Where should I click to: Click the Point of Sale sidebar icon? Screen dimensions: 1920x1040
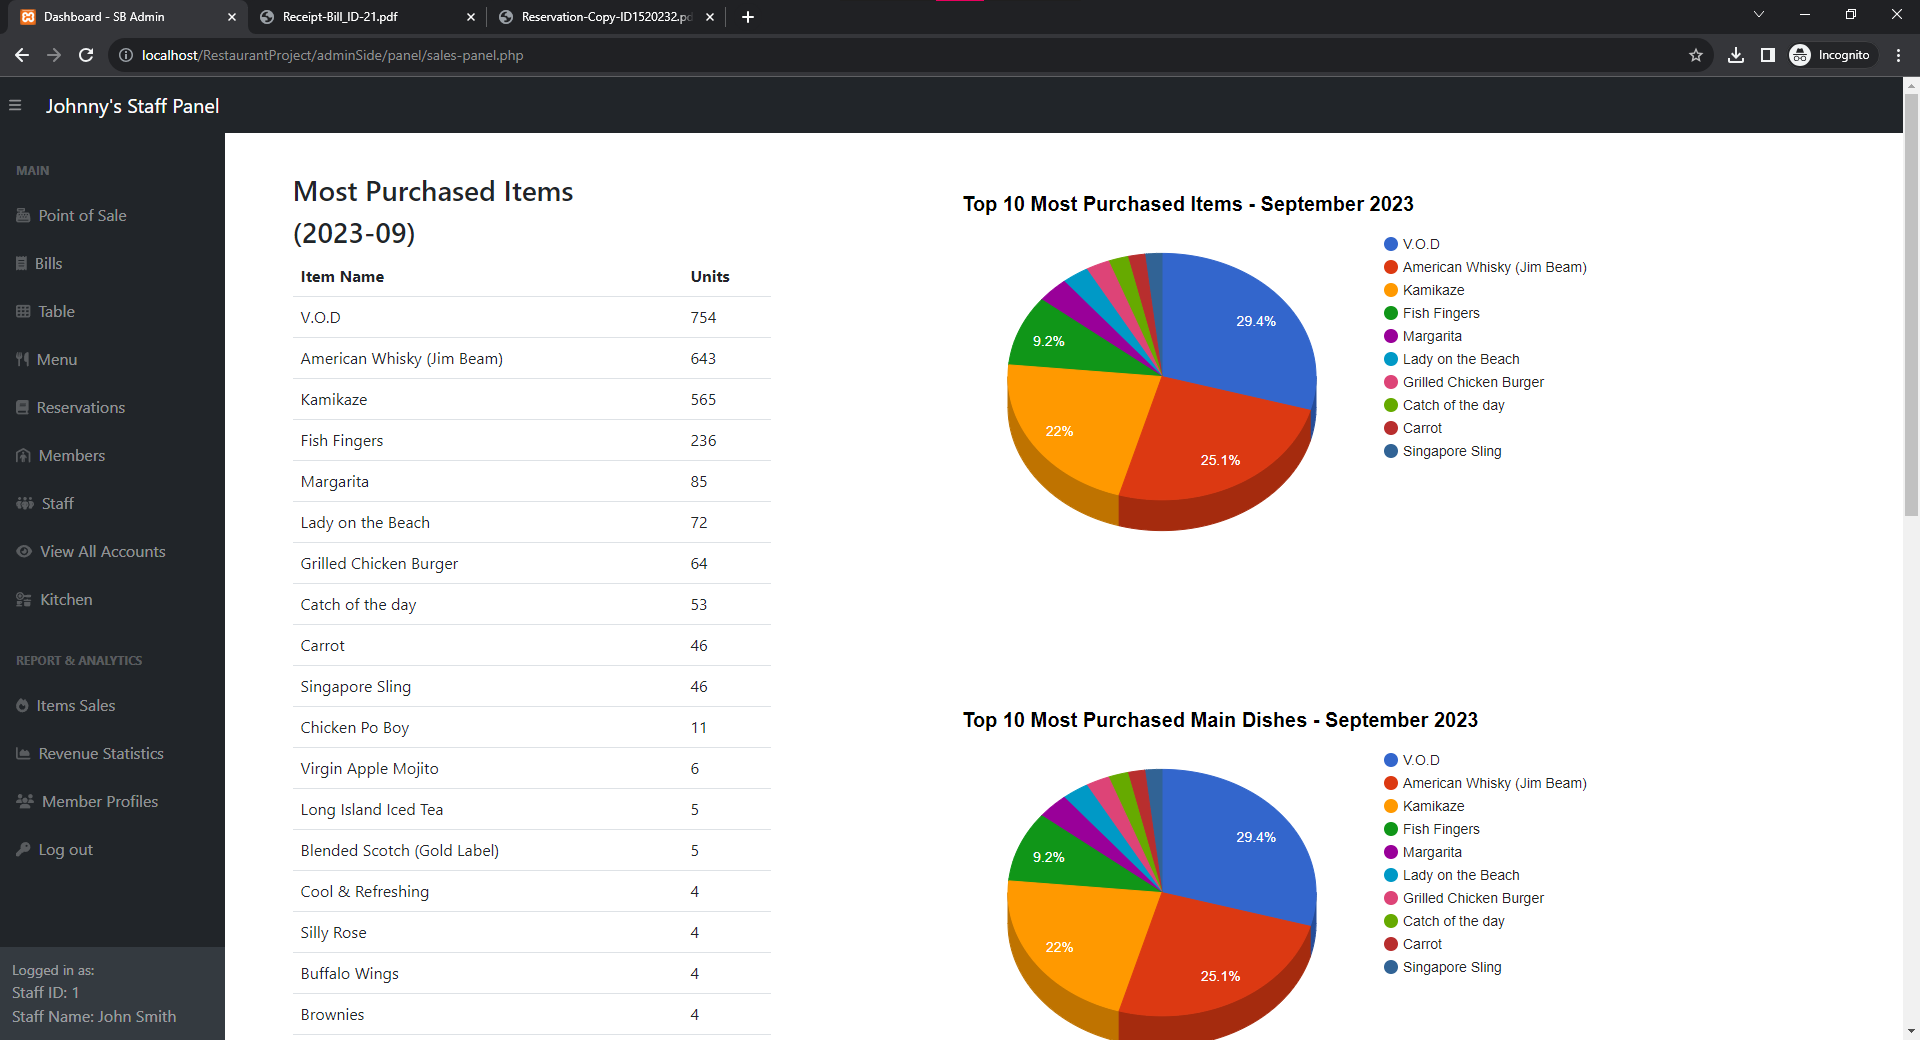pyautogui.click(x=23, y=215)
